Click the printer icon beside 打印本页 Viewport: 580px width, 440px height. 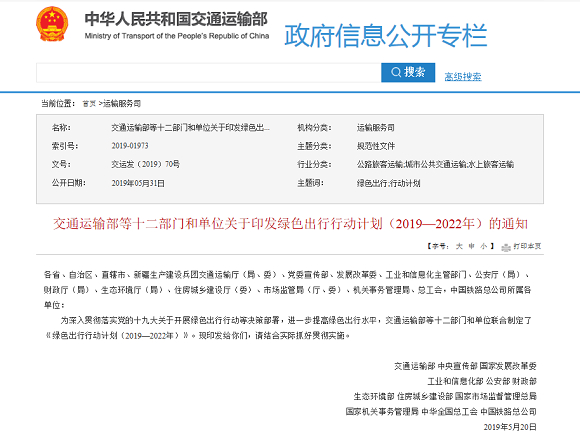(506, 247)
